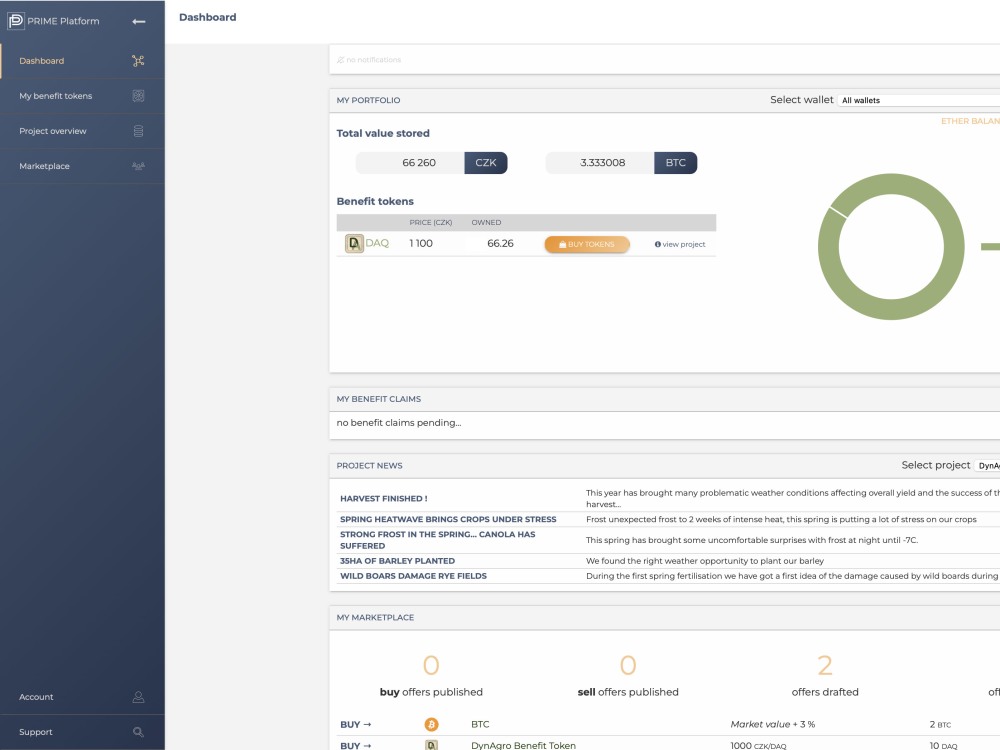Click the BUY BTC offer row label
The height and width of the screenshot is (750, 1000).
[x=355, y=724]
